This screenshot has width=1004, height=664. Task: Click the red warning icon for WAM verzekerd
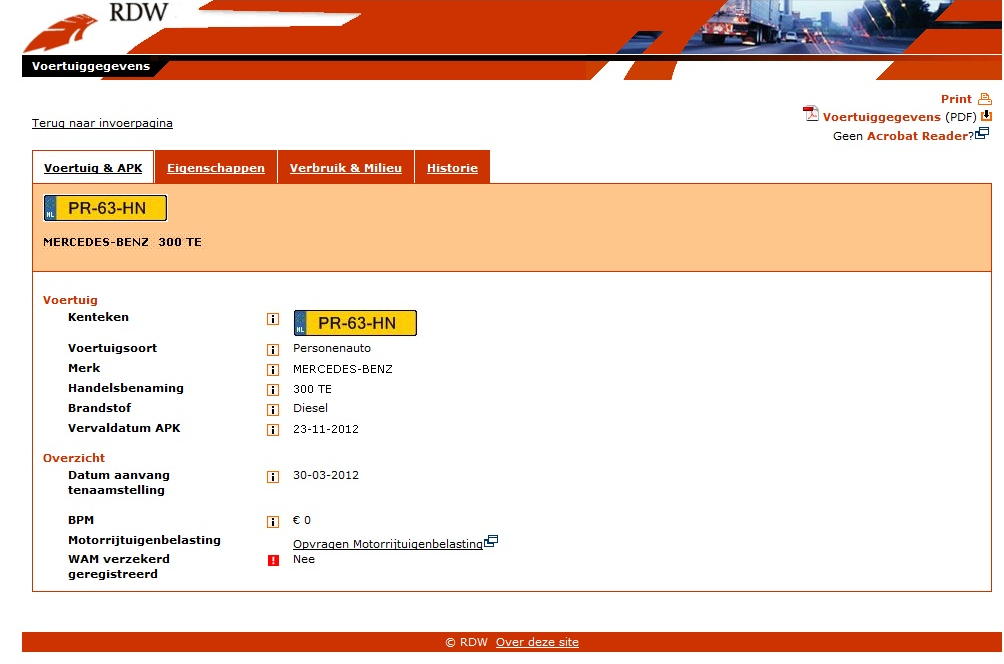[272, 561]
